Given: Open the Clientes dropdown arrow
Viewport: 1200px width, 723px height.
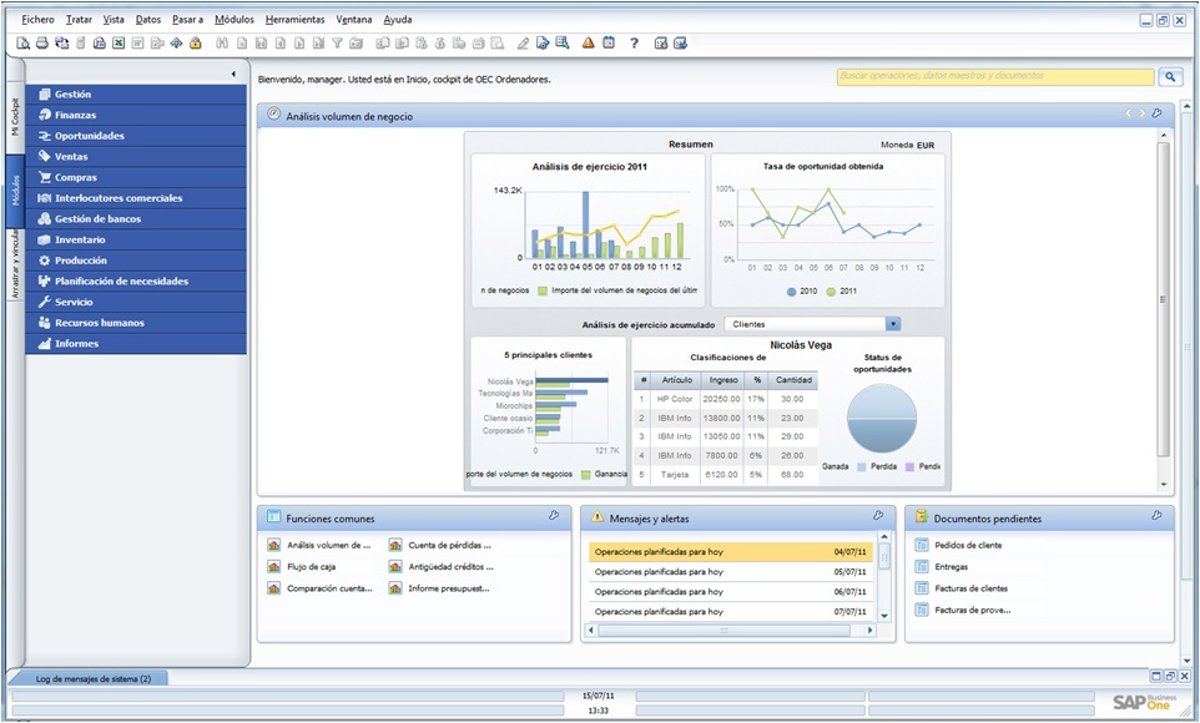Looking at the screenshot, I should [893, 324].
